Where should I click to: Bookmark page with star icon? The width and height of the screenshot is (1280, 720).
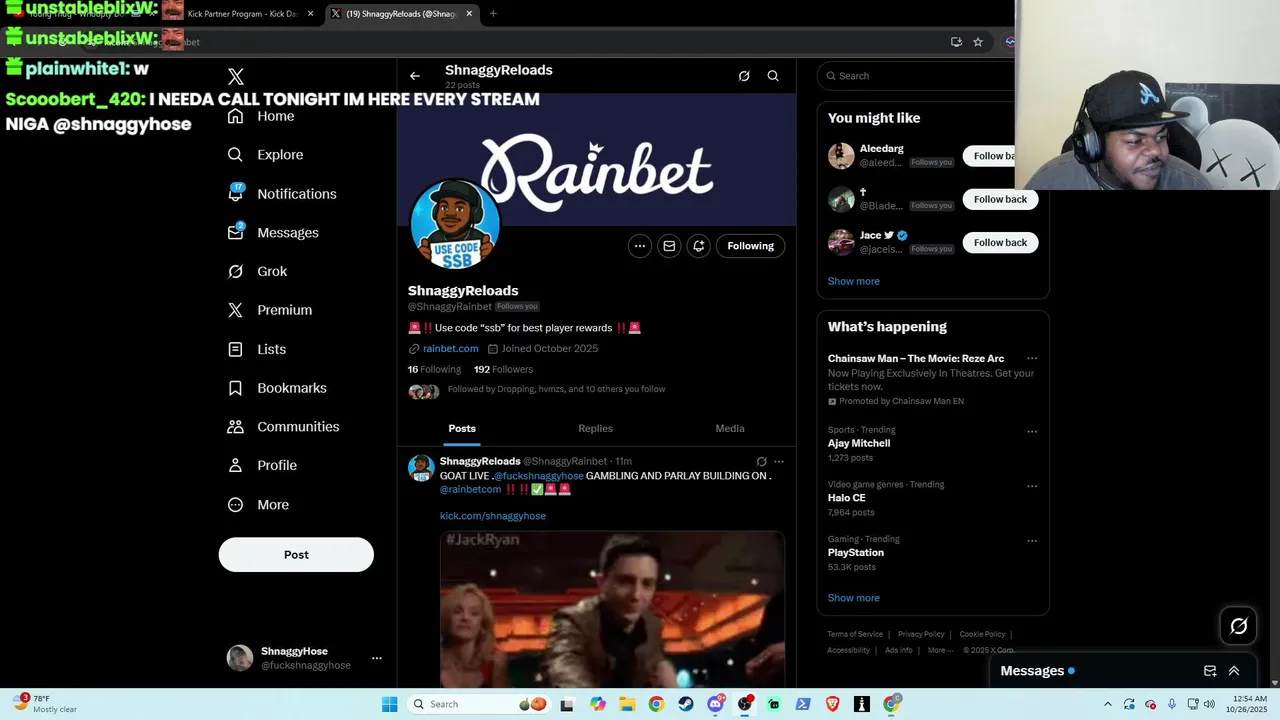point(978,42)
